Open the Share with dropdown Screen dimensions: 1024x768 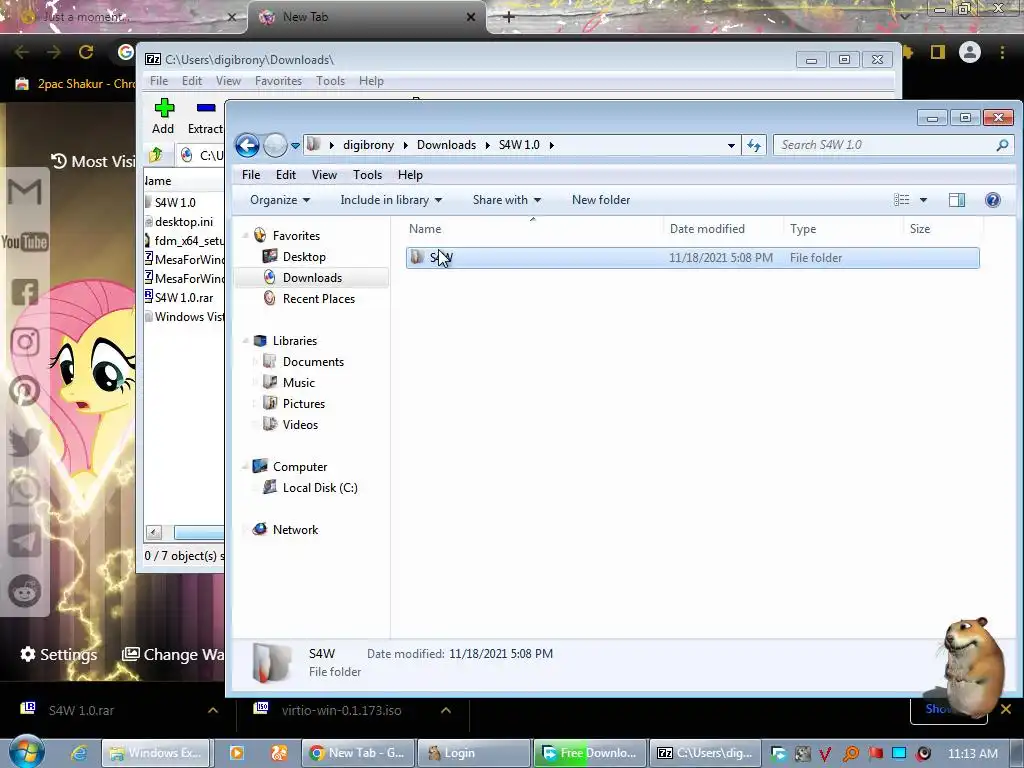[x=507, y=200]
